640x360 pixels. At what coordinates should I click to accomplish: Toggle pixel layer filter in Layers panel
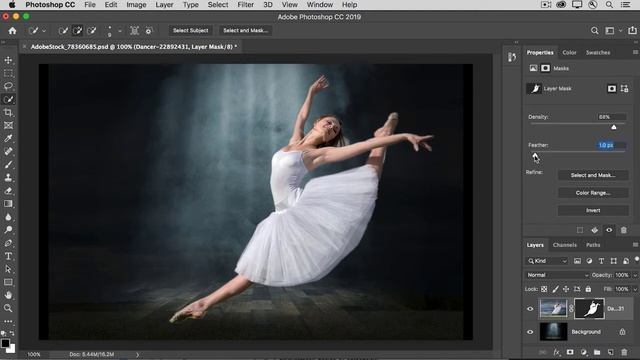pos(577,261)
